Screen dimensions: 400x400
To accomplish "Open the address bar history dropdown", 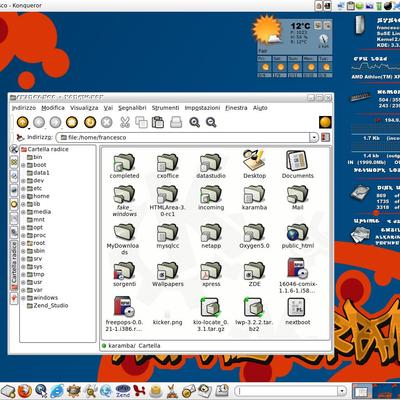I will (x=313, y=137).
